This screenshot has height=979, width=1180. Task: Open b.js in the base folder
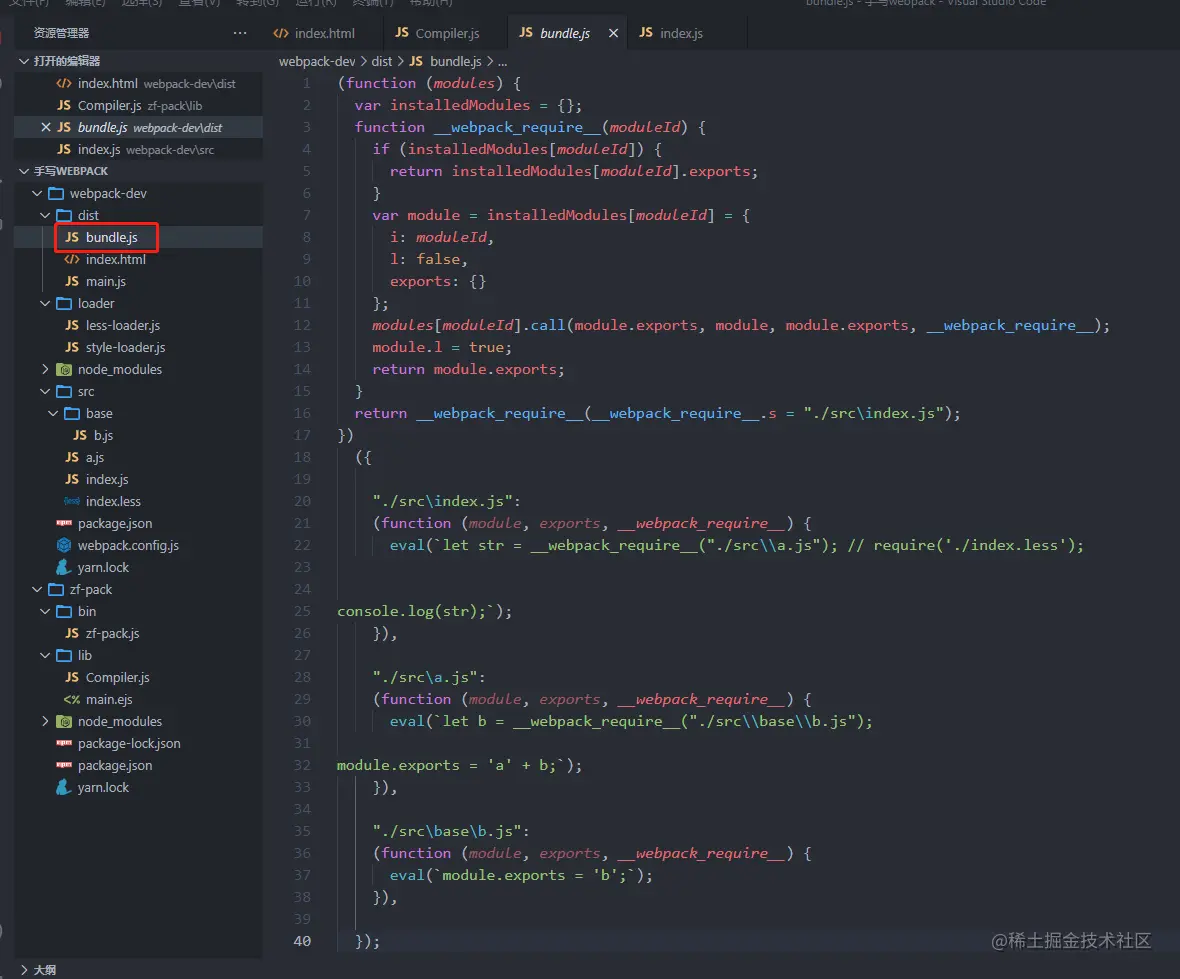tap(138, 435)
